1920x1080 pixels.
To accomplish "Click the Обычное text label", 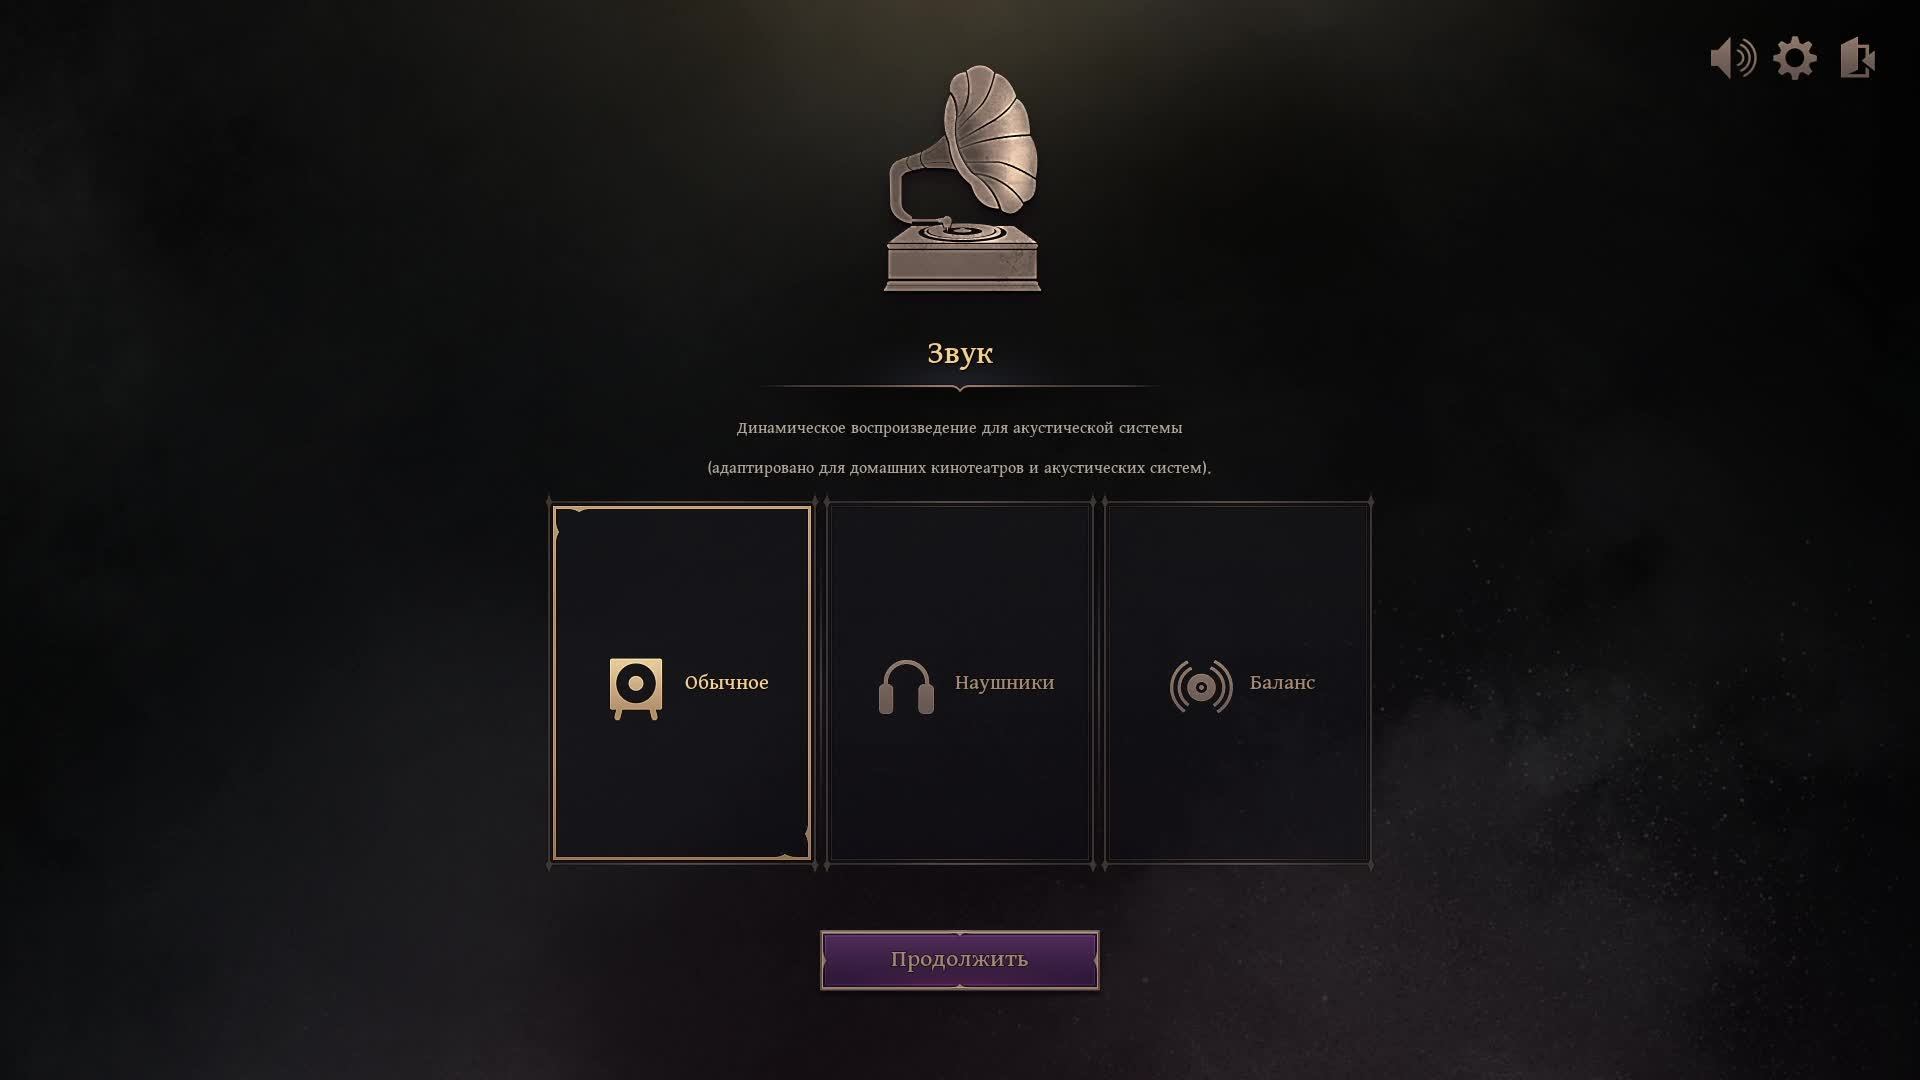I will tap(726, 683).
